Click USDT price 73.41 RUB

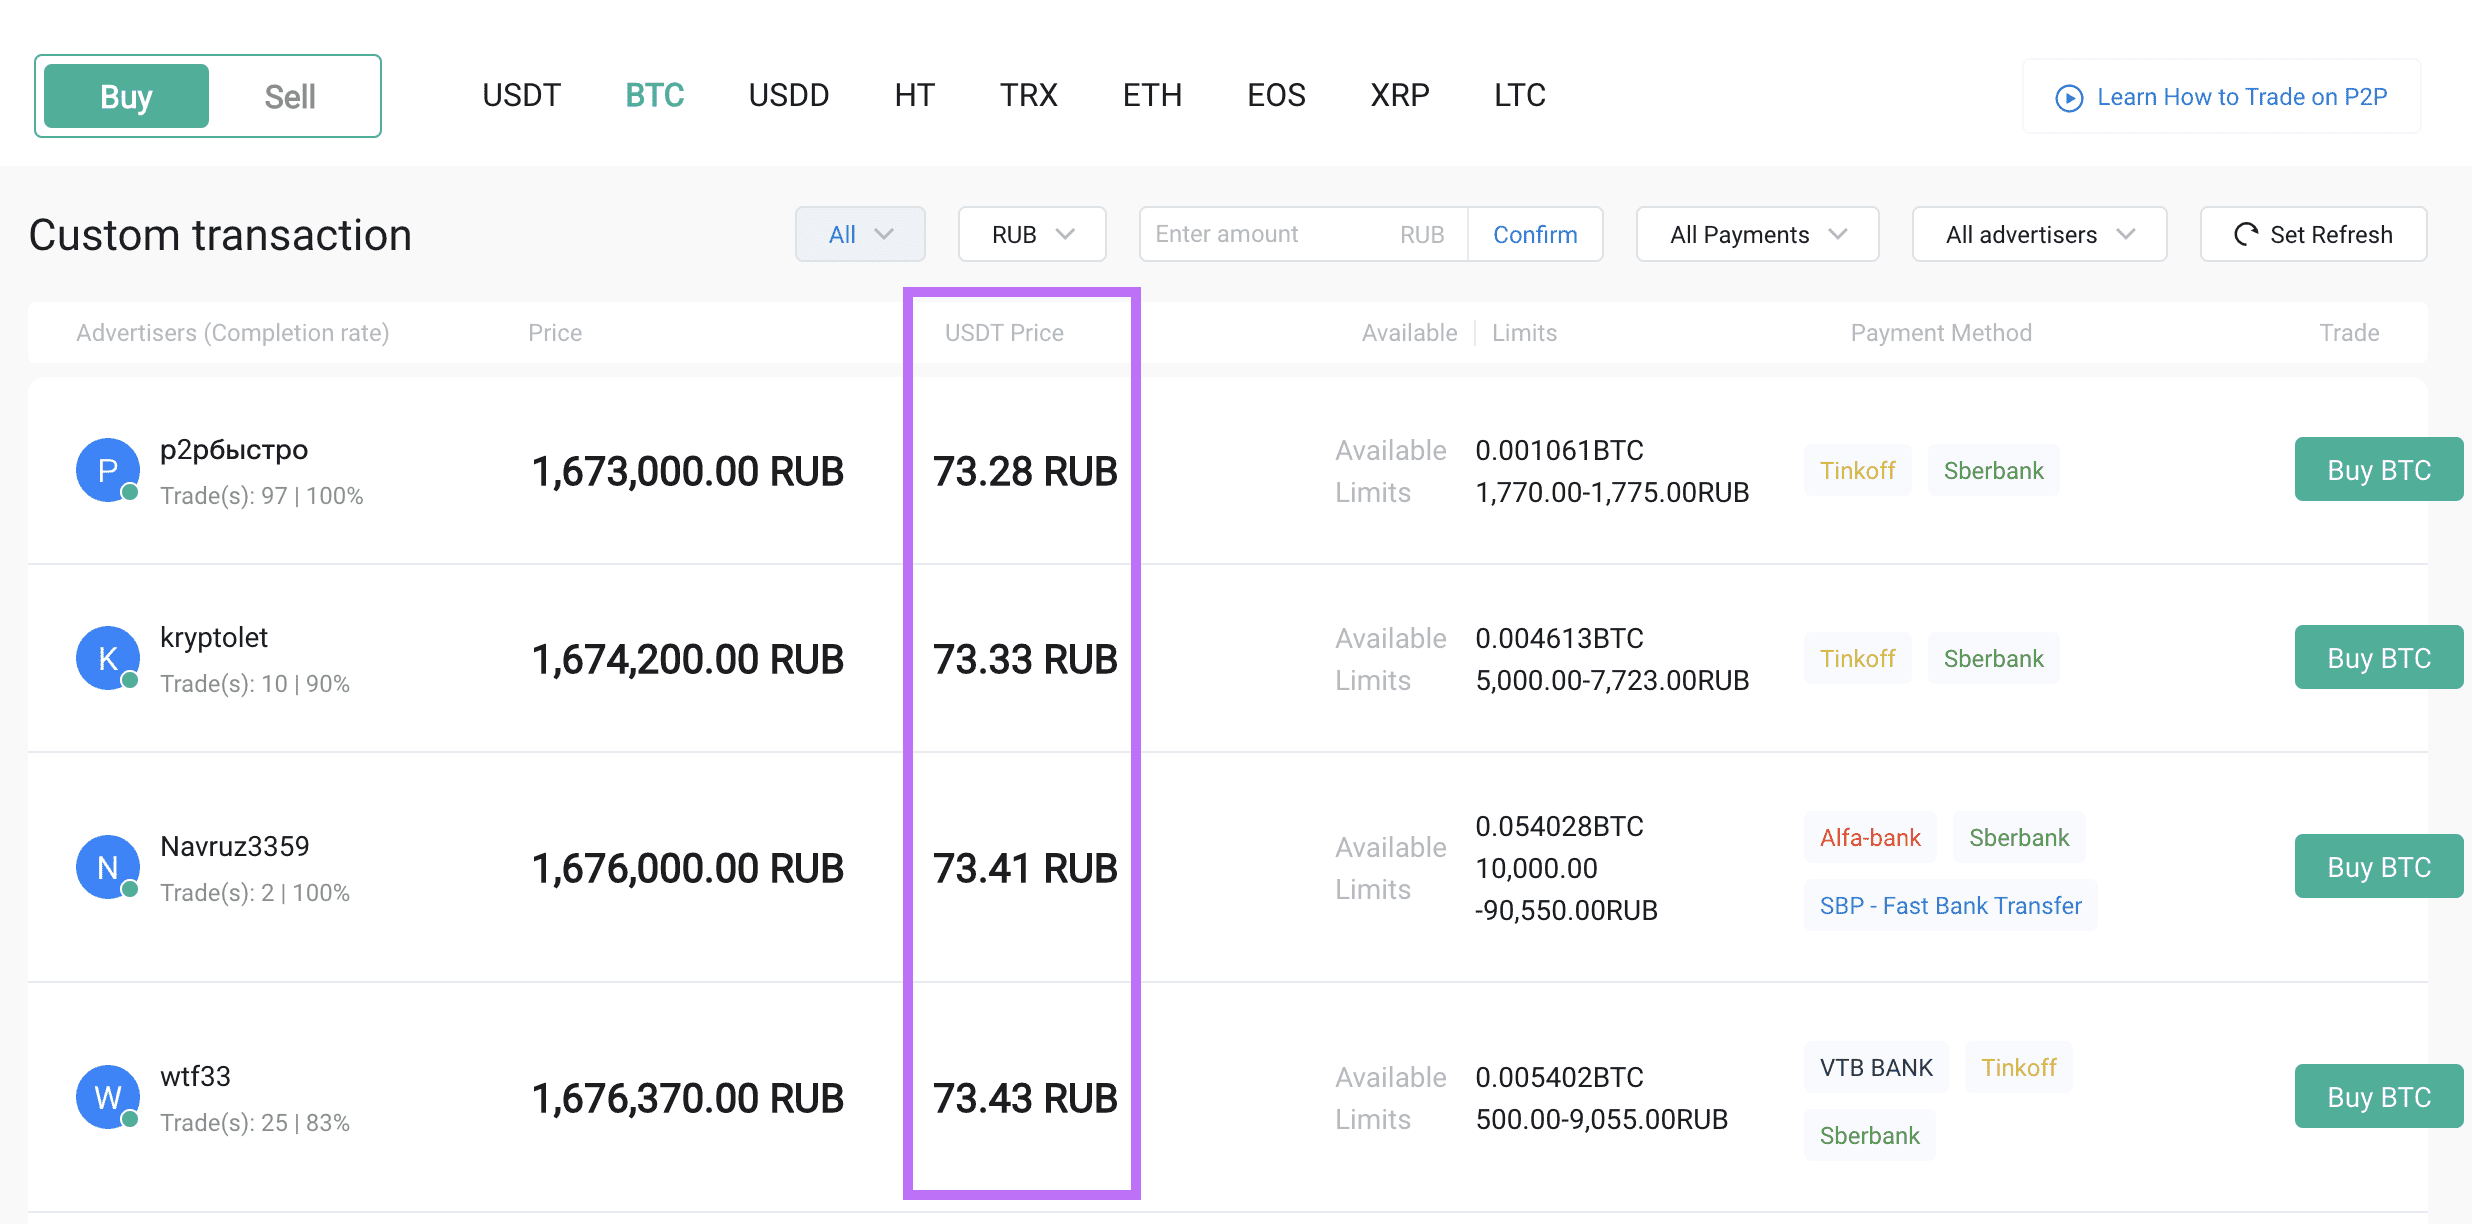point(1025,868)
